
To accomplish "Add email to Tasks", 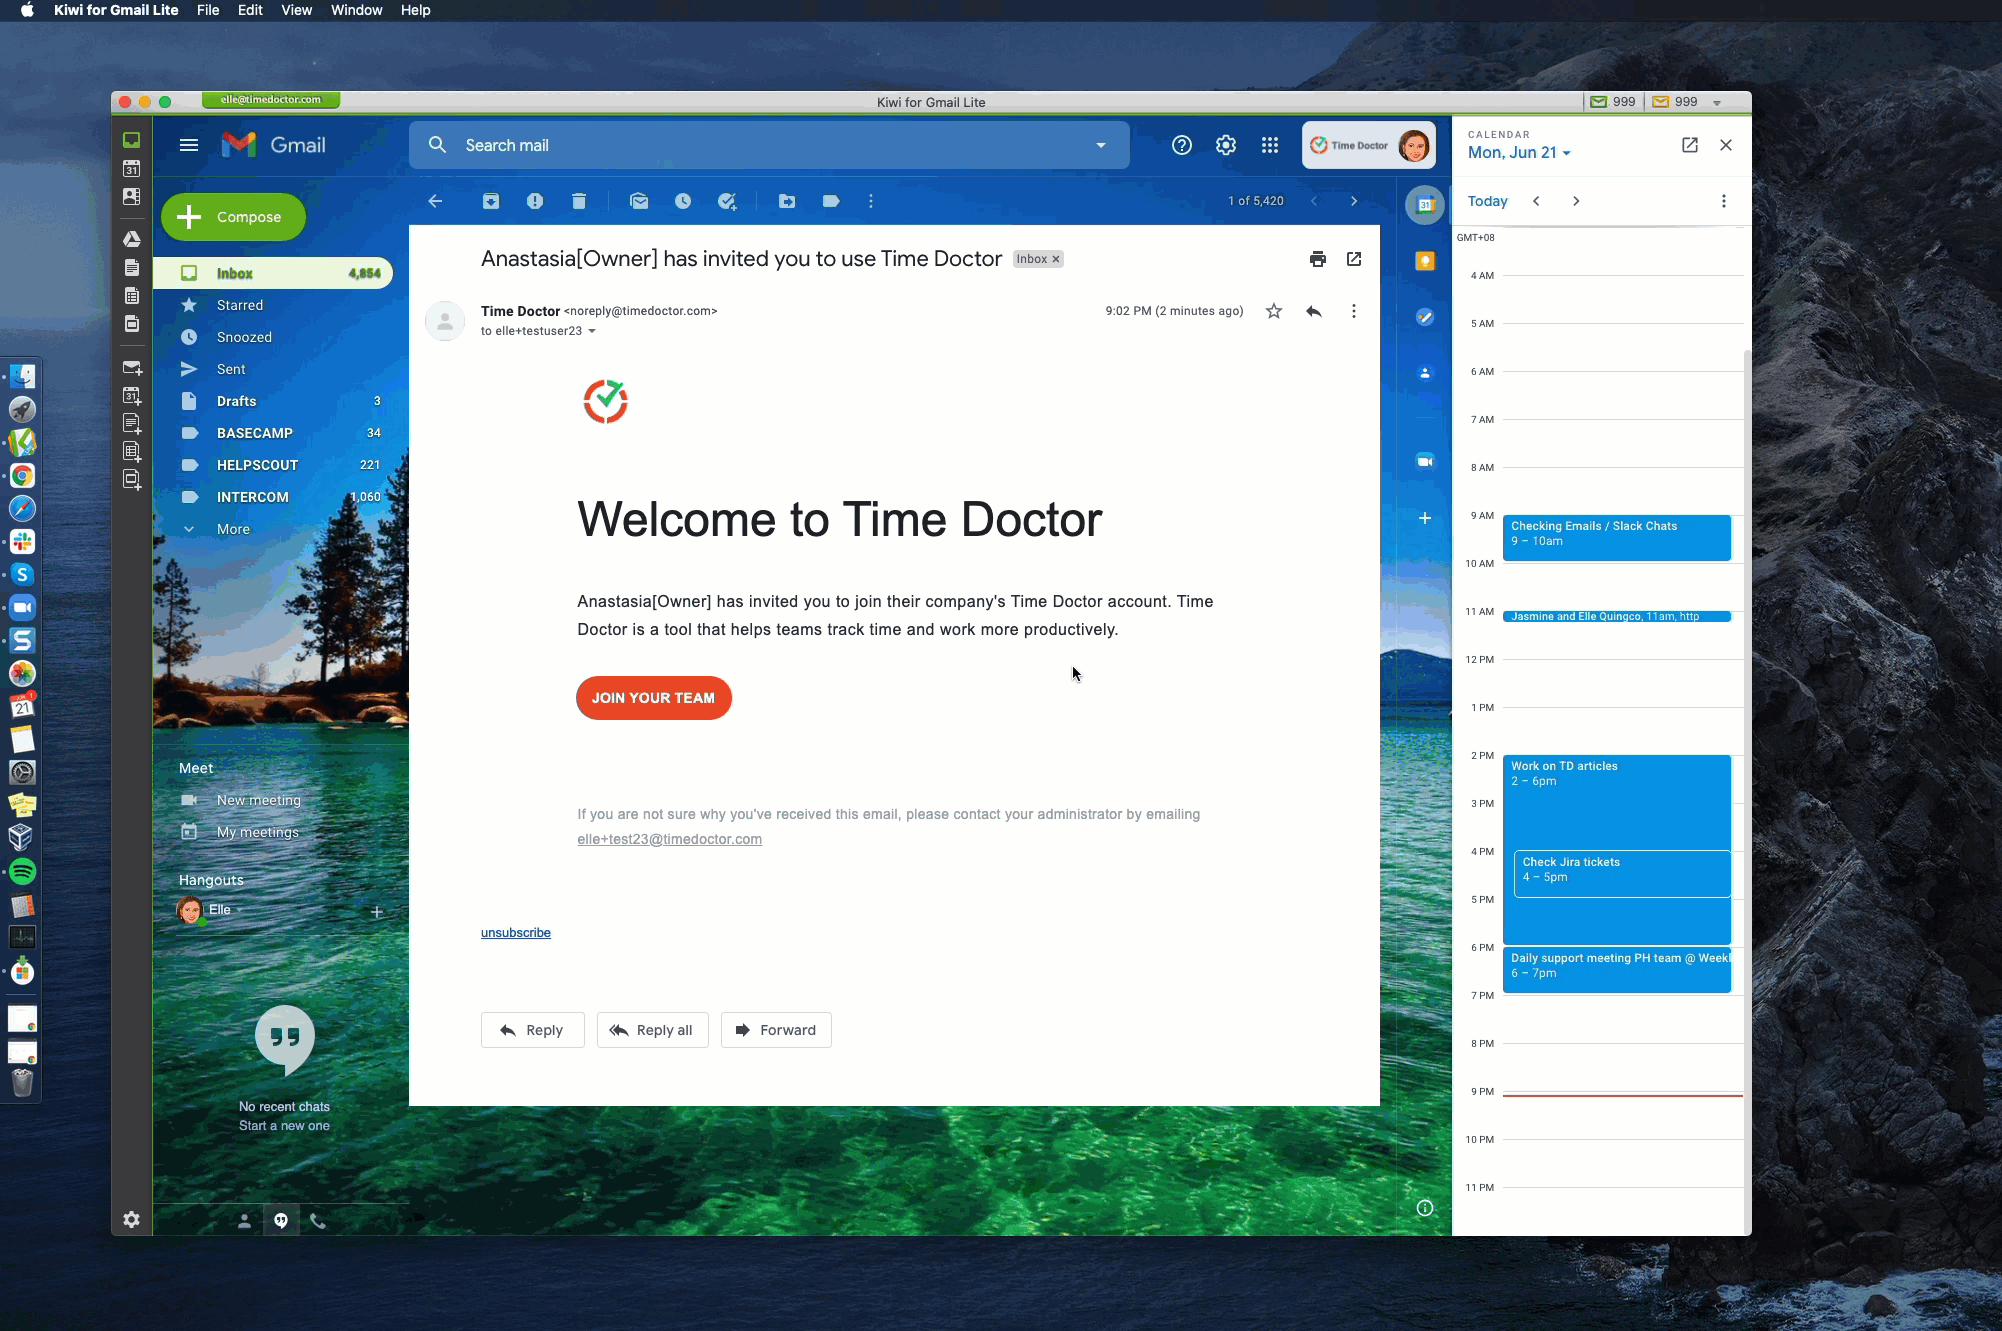I will point(727,201).
